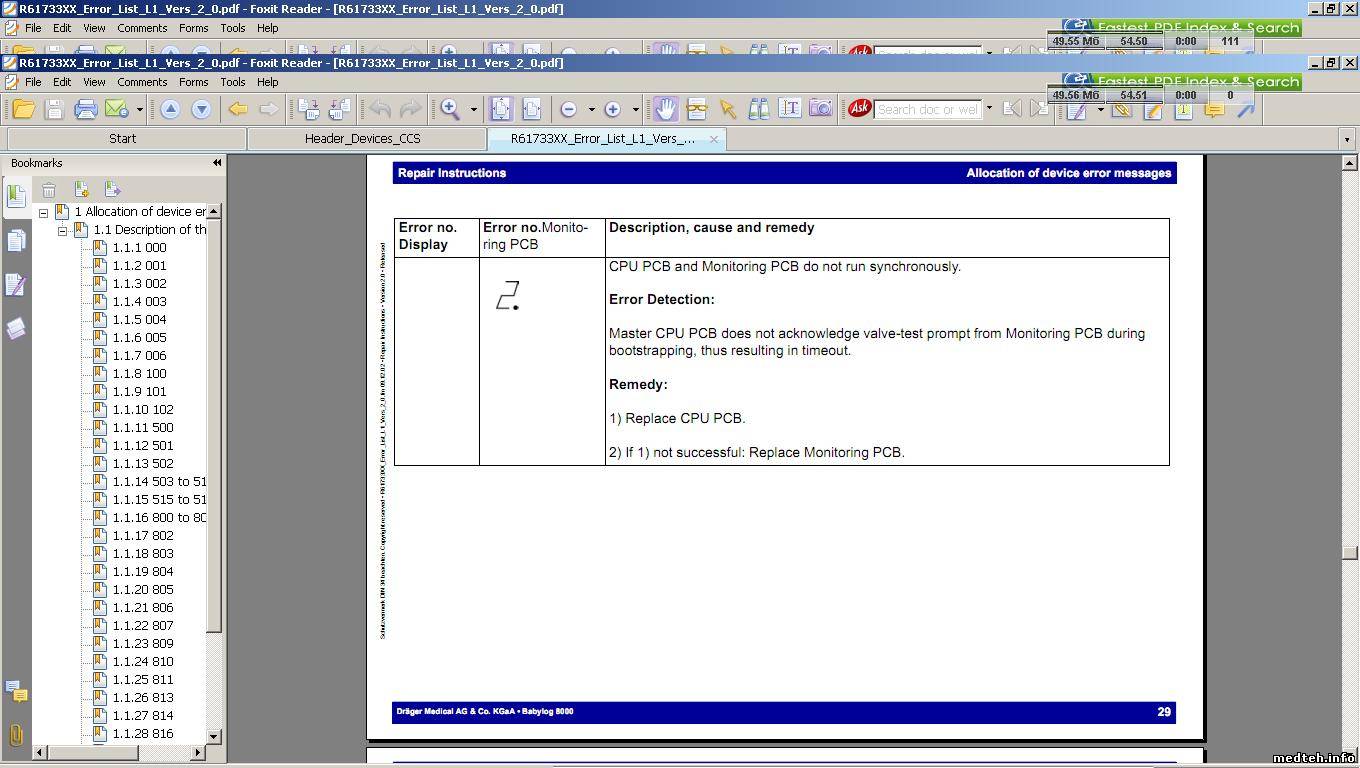This screenshot has width=1360, height=768.
Task: Click the Snapshot camera tool
Action: [820, 109]
